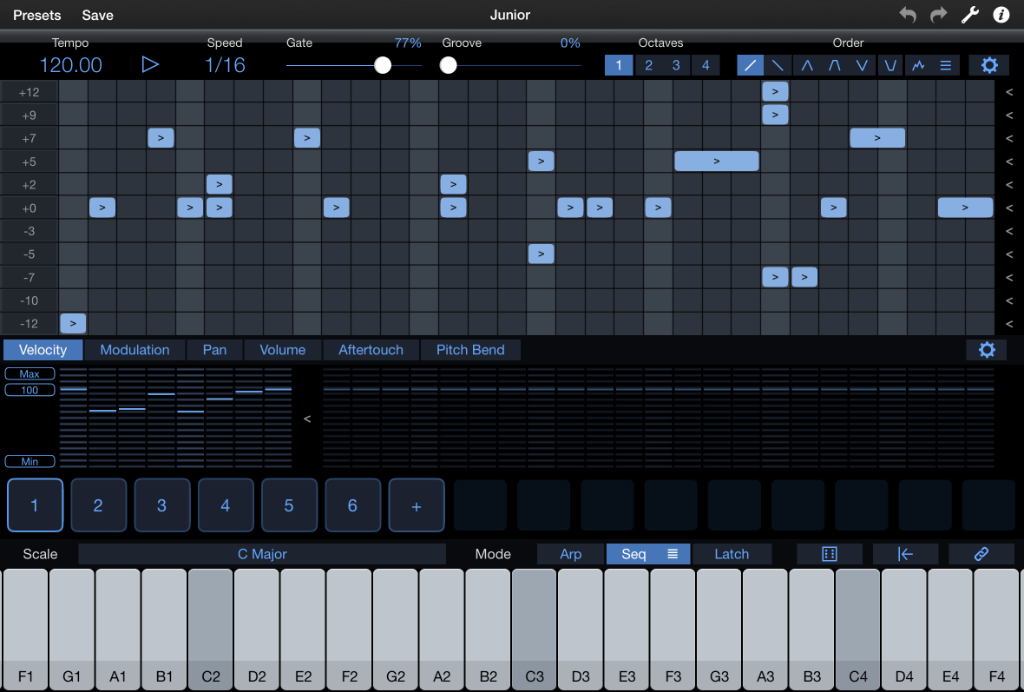Open gear settings next to Order
The height and width of the screenshot is (692, 1024).
pyautogui.click(x=989, y=65)
